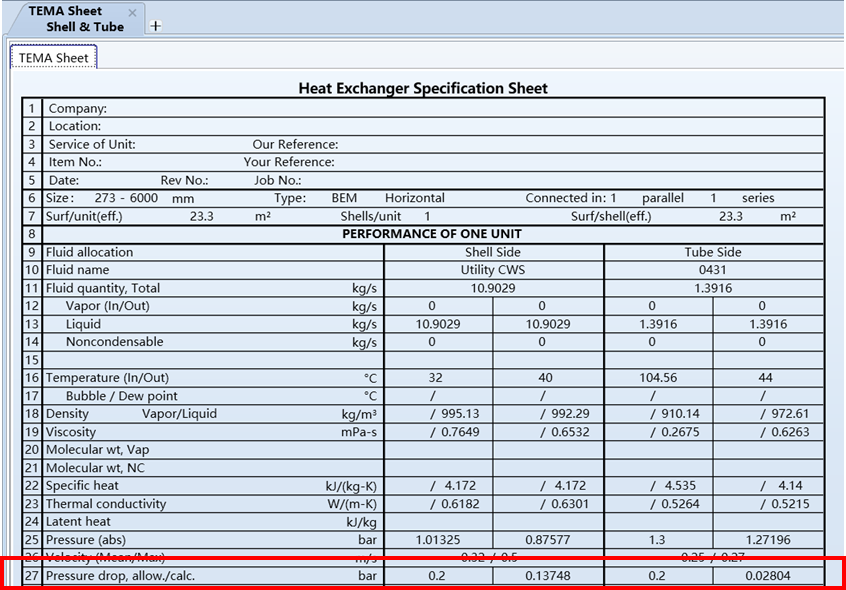The width and height of the screenshot is (846, 590).
Task: Select tube total fluid quantity 1.3916
Action: click(713, 288)
